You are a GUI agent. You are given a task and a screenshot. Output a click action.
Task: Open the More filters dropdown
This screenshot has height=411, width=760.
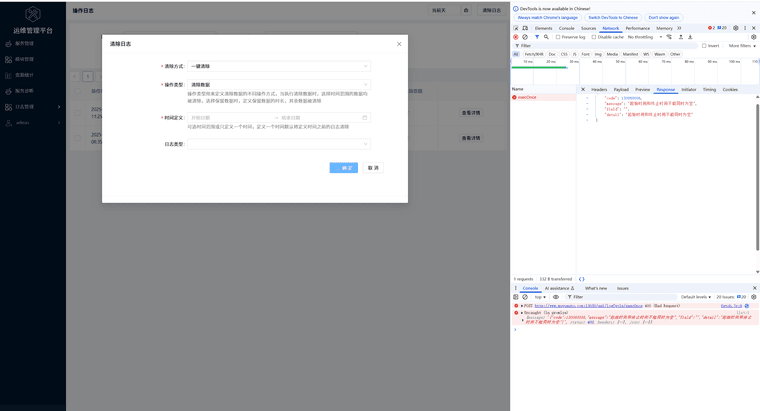click(742, 46)
